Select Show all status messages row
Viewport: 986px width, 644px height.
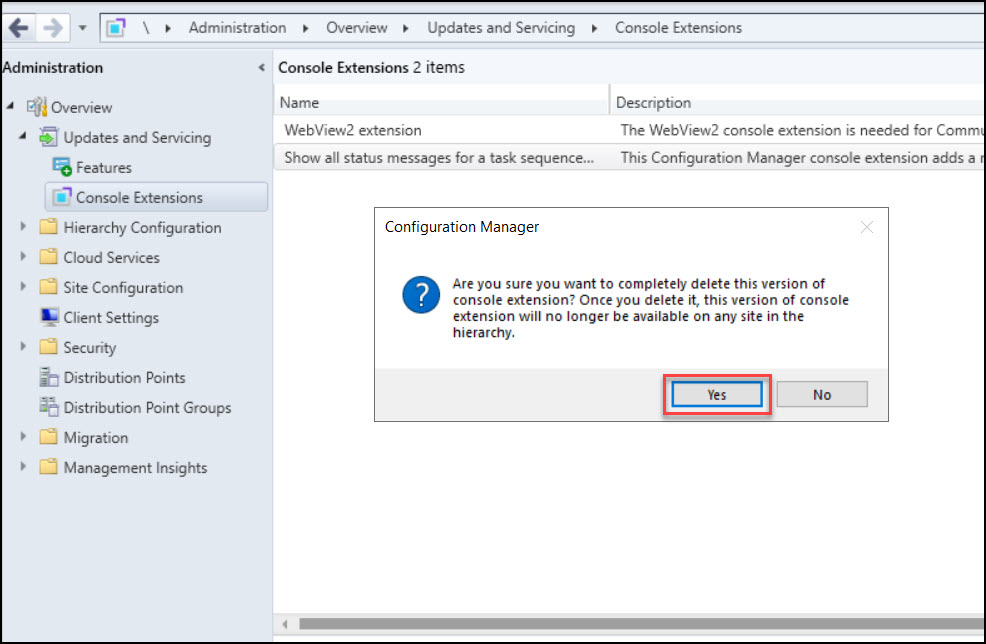629,158
